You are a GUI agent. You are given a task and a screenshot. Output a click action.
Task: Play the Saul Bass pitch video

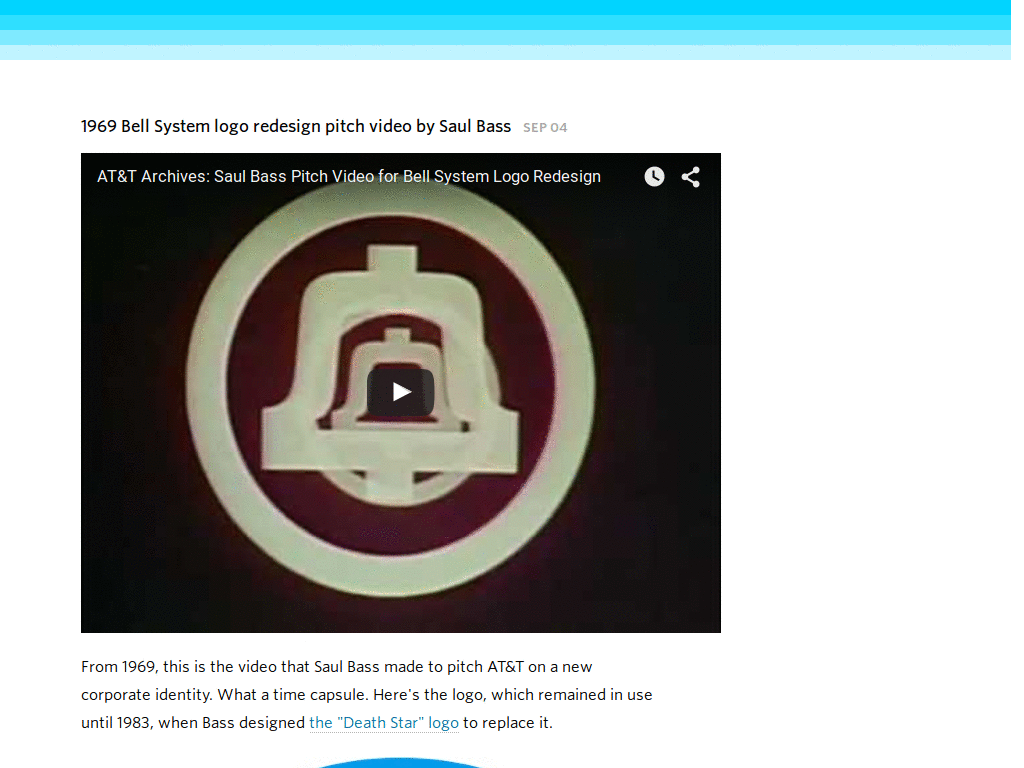(400, 392)
